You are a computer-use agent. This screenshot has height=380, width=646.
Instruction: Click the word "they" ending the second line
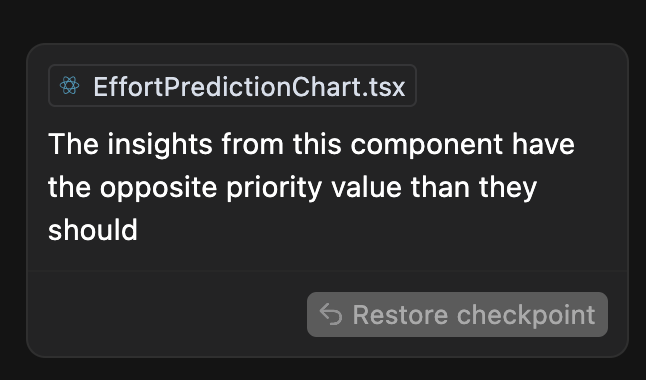pos(508,189)
